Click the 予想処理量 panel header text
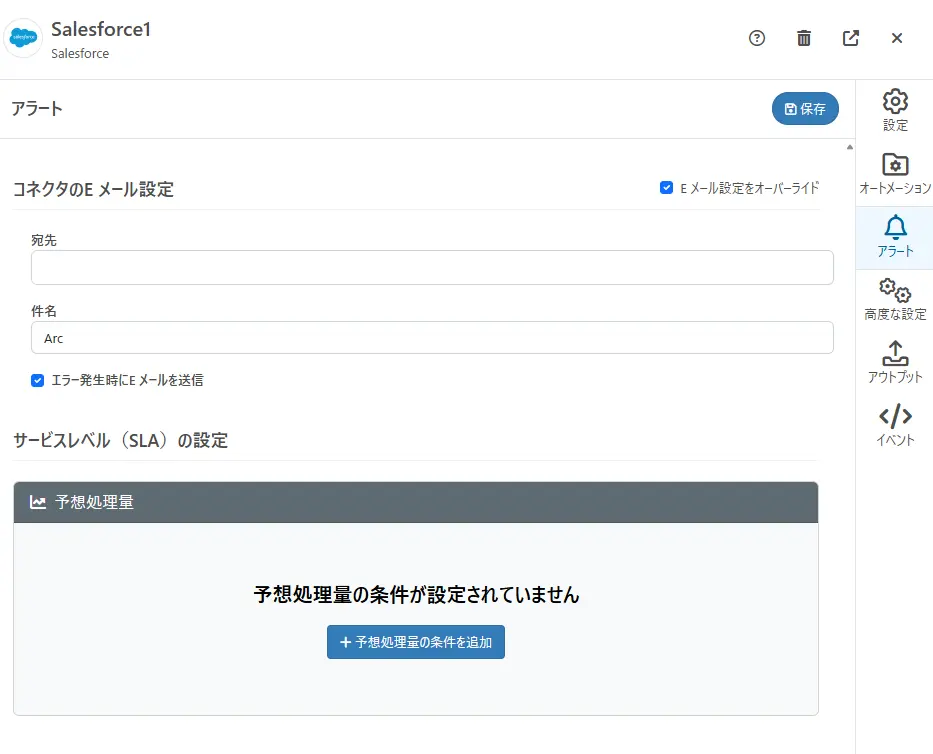This screenshot has height=754, width=933. tap(95, 502)
